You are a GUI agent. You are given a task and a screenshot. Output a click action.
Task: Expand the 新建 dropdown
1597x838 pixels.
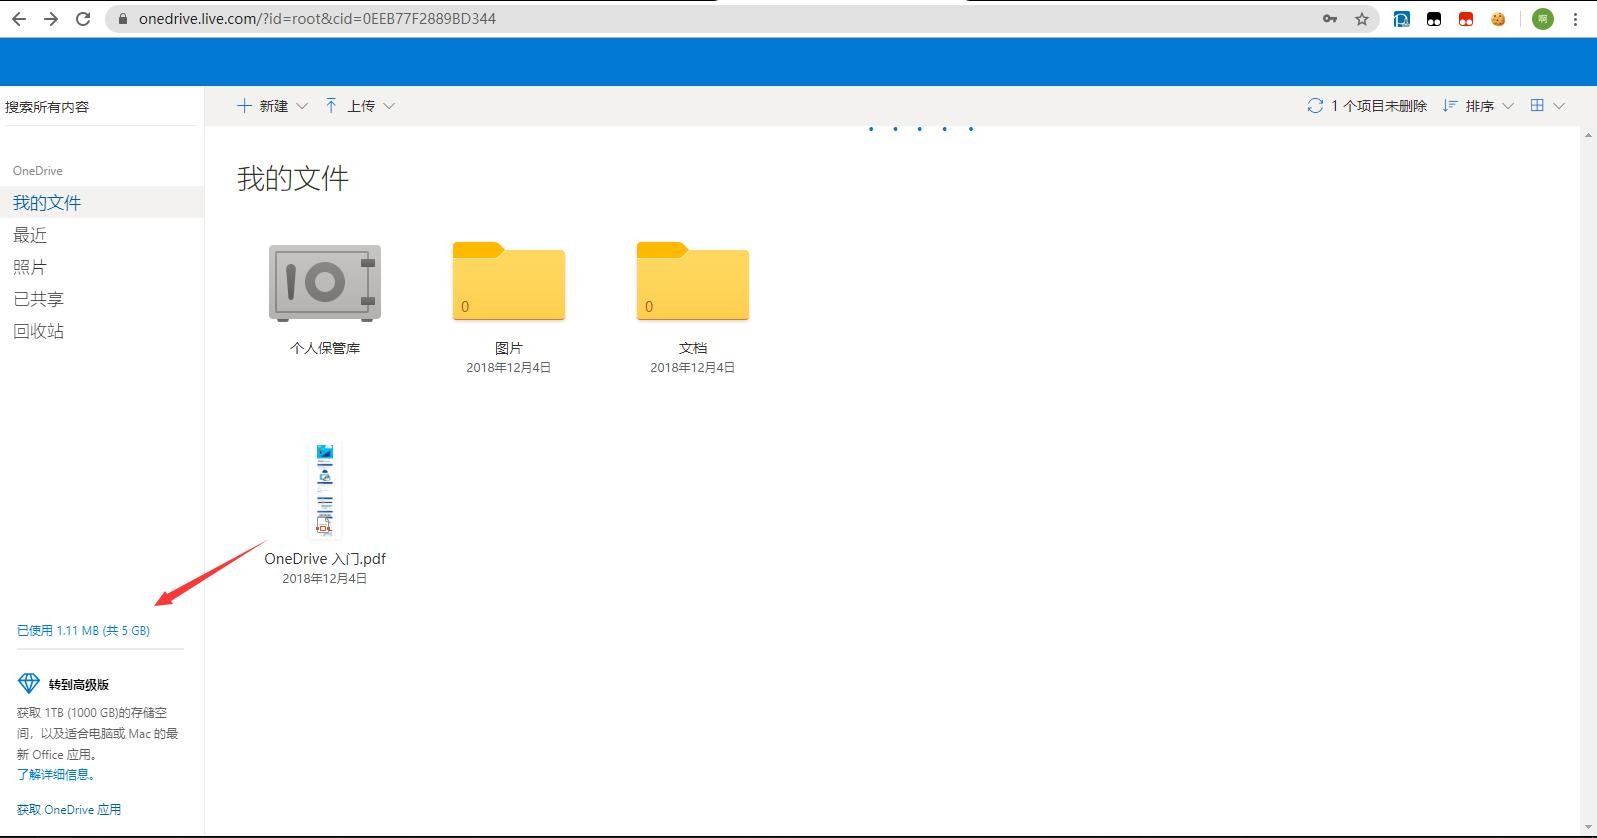click(x=272, y=106)
